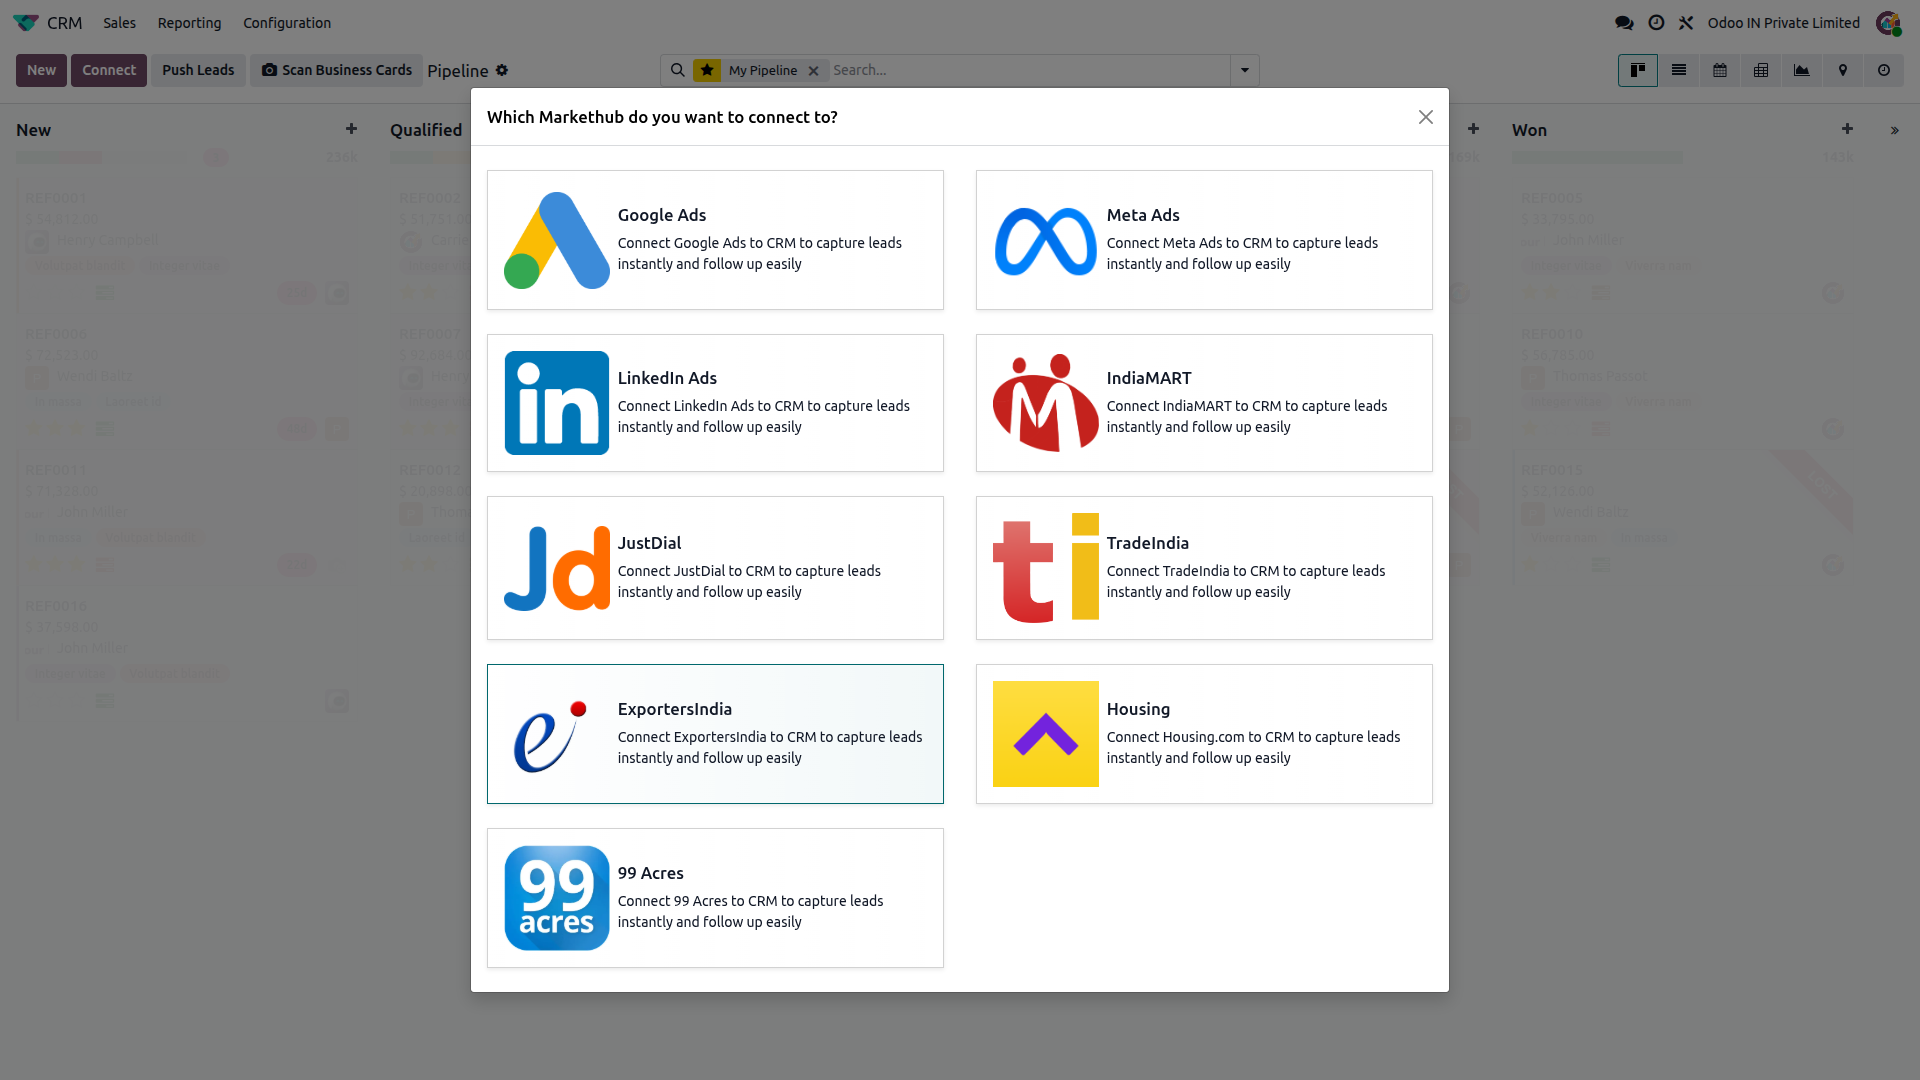Click the Connect button
This screenshot has height=1080, width=1920.
109,70
